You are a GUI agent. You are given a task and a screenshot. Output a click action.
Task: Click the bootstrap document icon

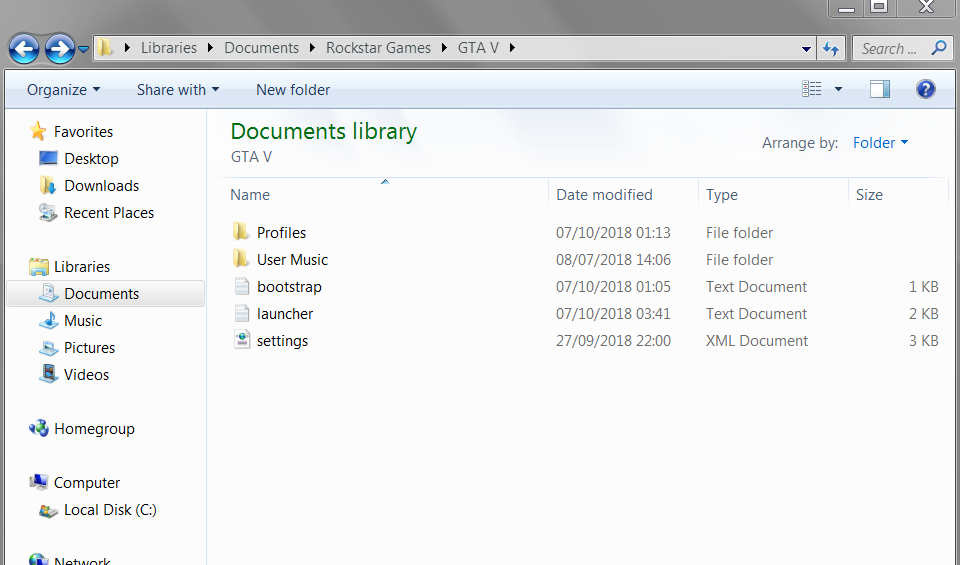coord(242,286)
